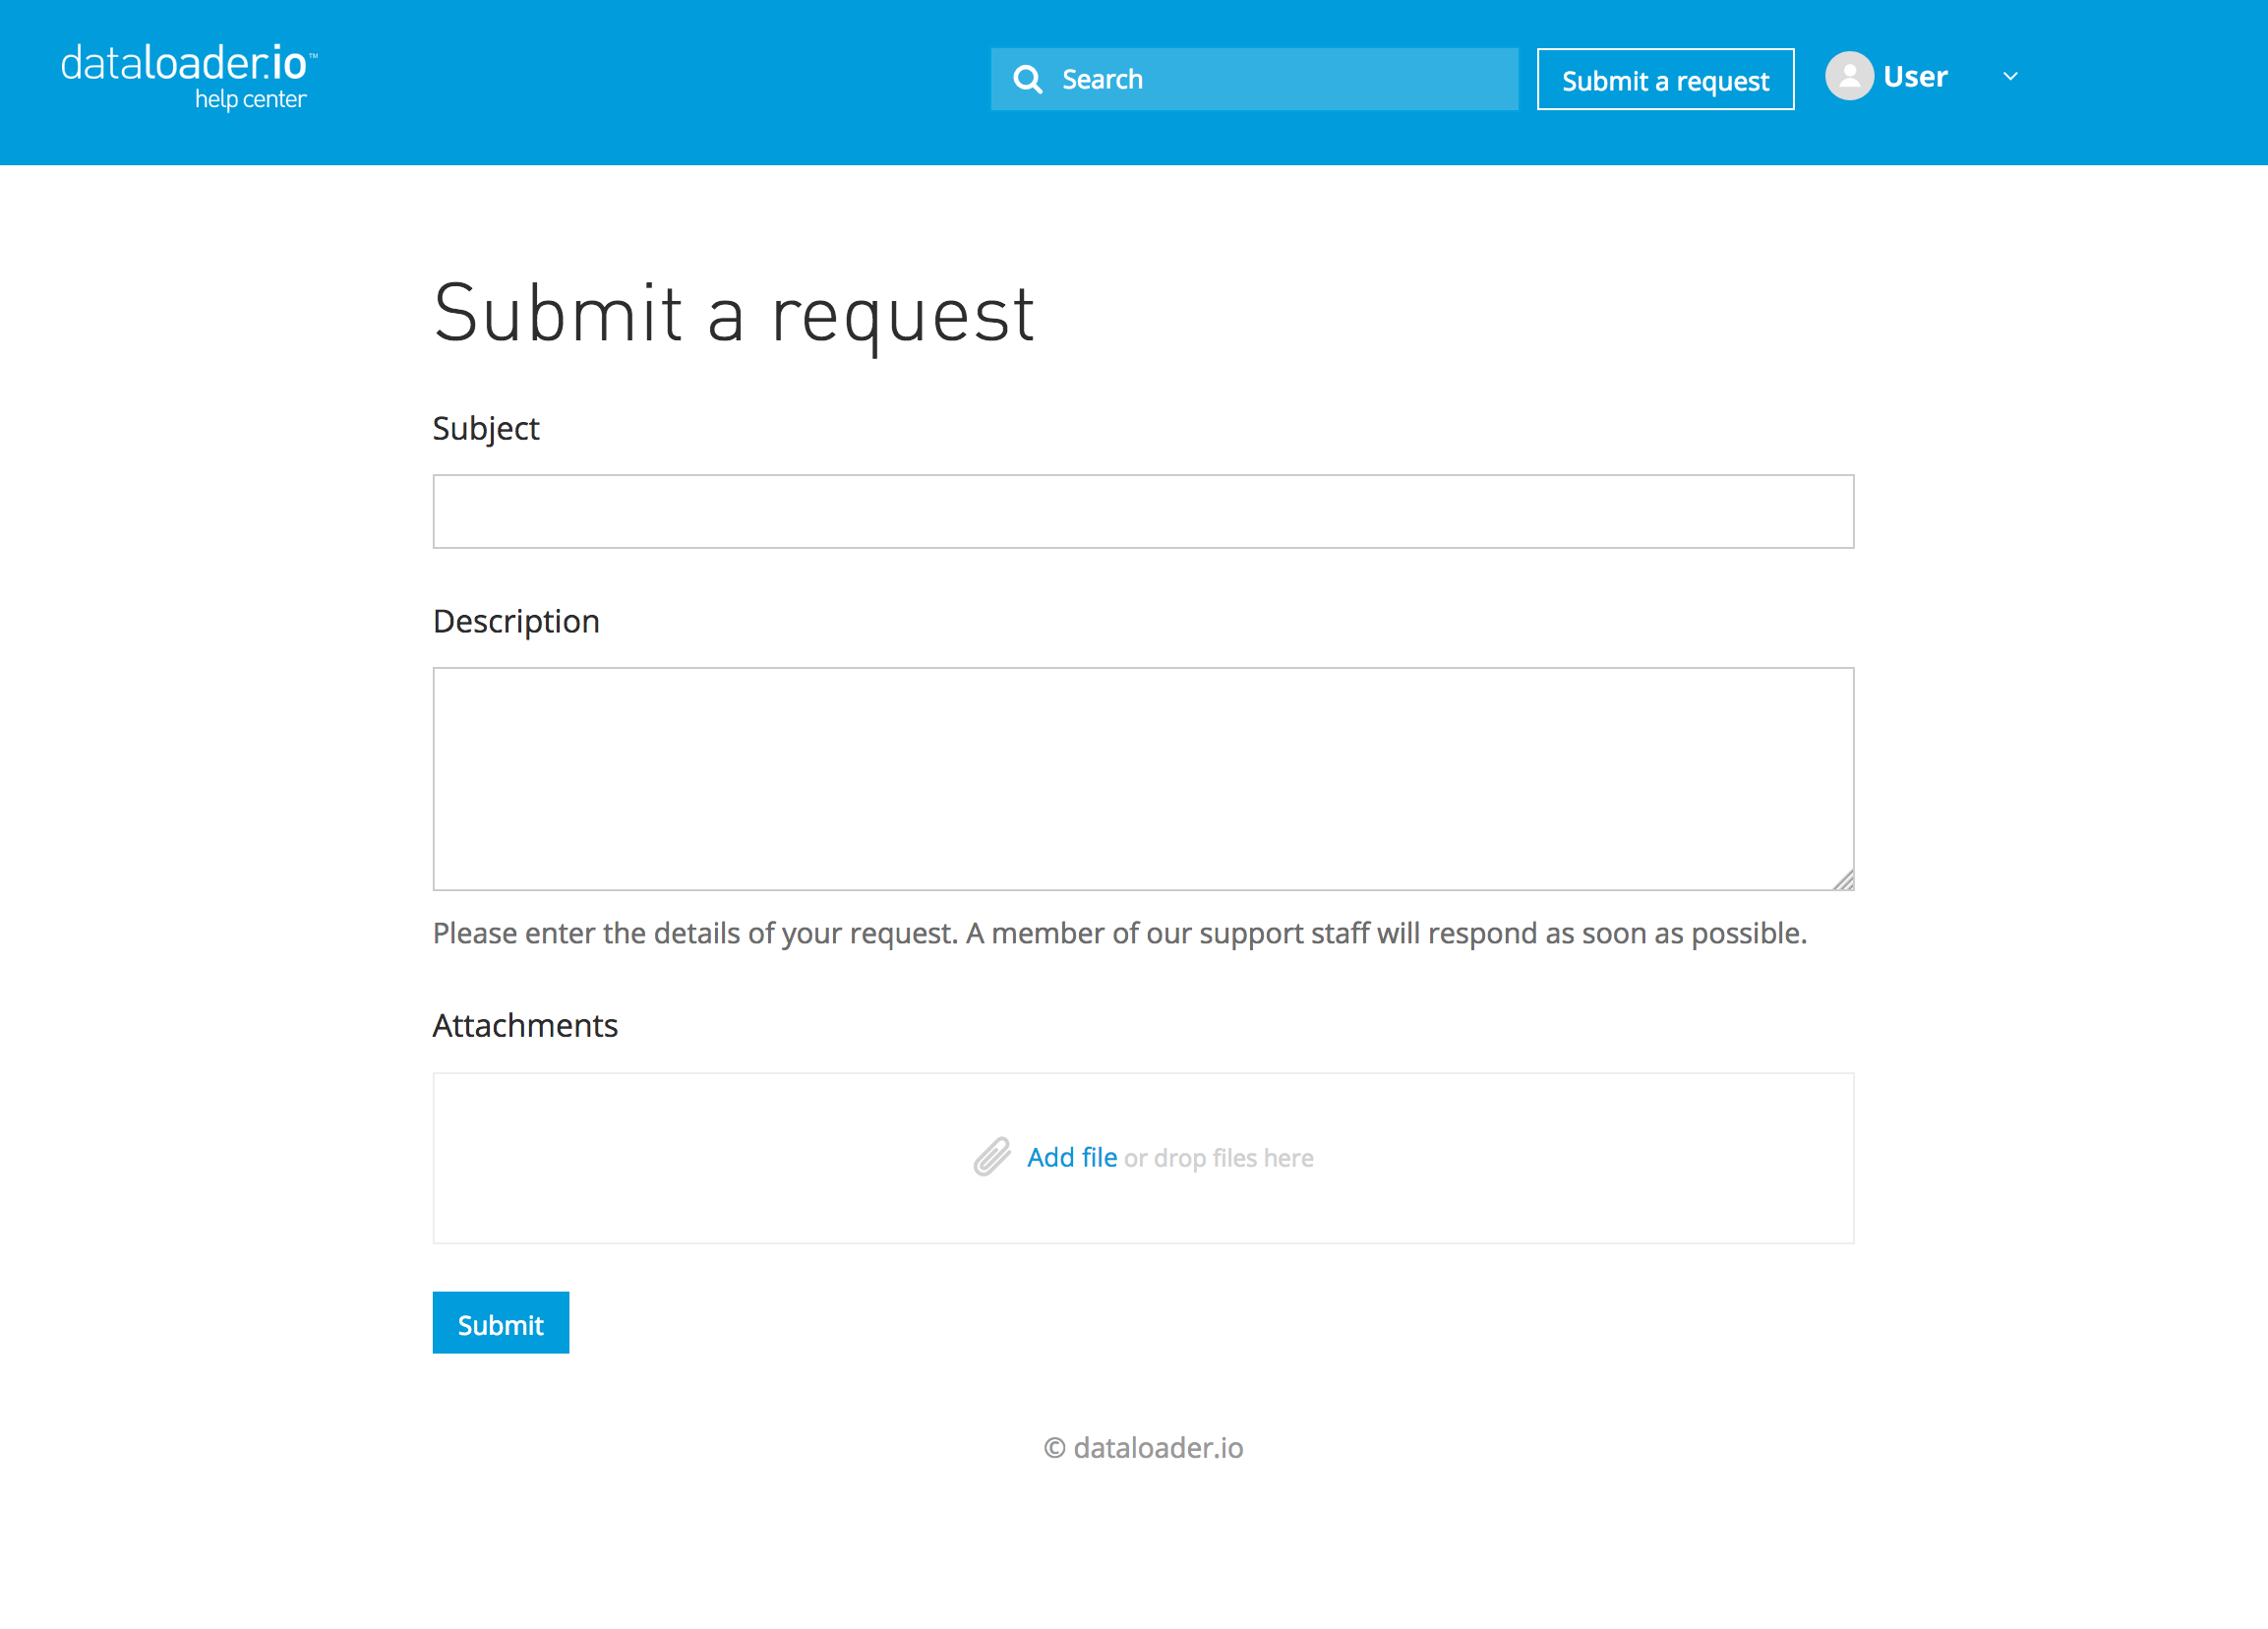Image resolution: width=2268 pixels, height=1629 pixels.
Task: Click the paperclip attachment icon
Action: pos(992,1157)
